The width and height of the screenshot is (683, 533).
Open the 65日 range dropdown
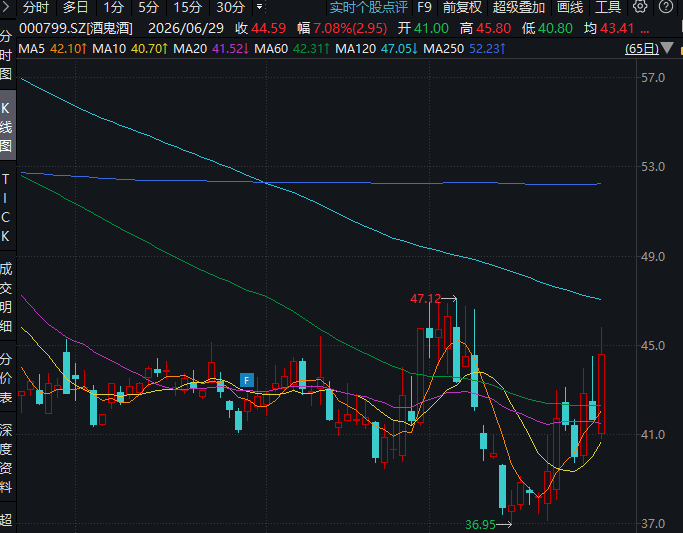tap(649, 48)
